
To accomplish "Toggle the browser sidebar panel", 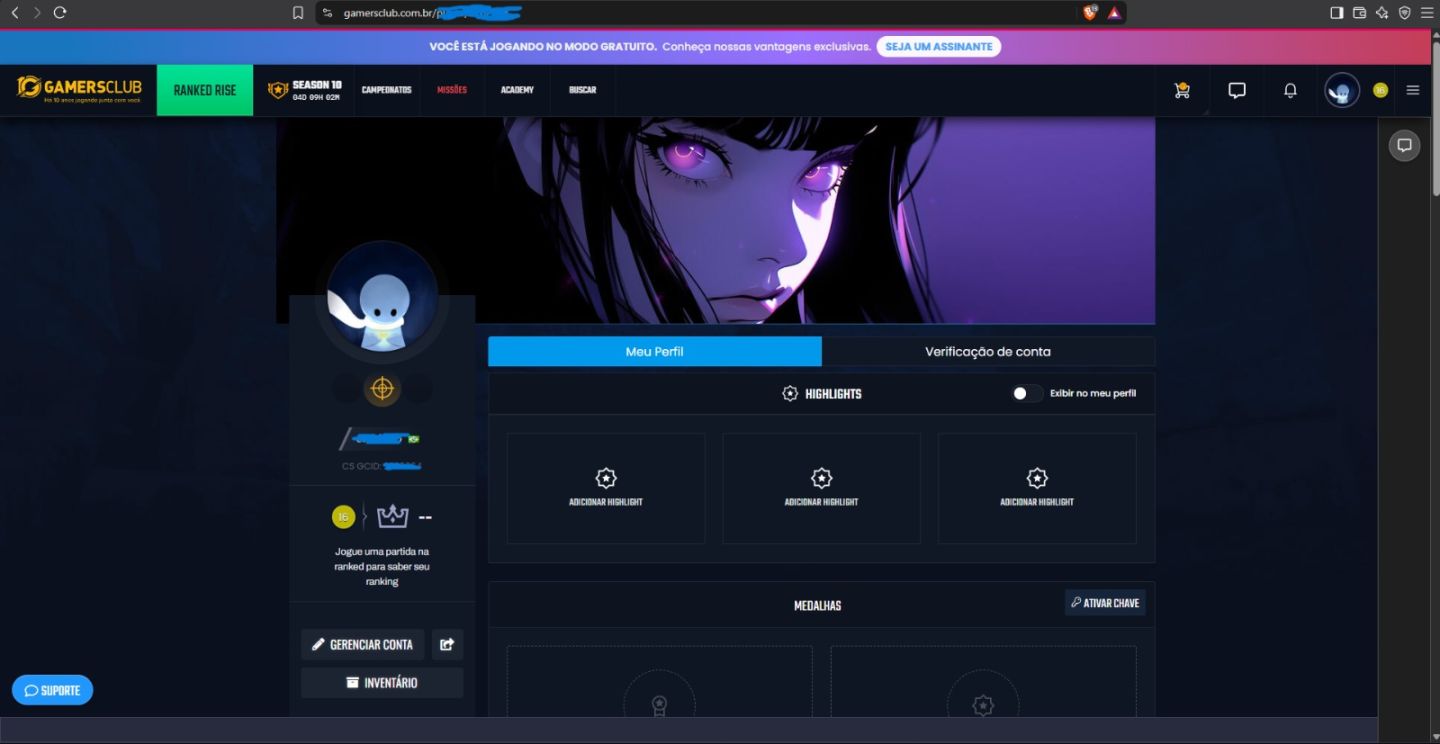I will pyautogui.click(x=1337, y=13).
